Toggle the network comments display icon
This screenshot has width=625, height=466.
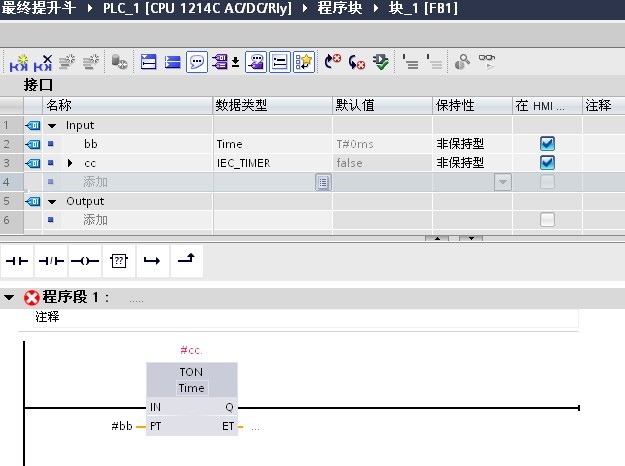pos(256,62)
